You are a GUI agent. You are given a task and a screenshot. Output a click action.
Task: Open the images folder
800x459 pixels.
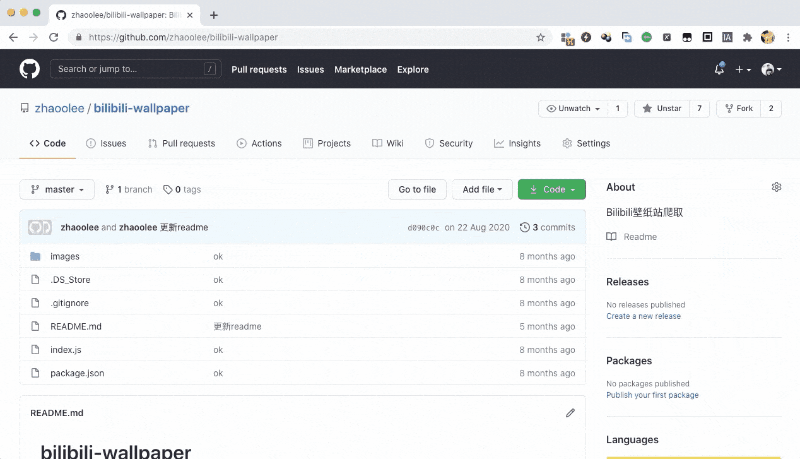pyautogui.click(x=65, y=256)
